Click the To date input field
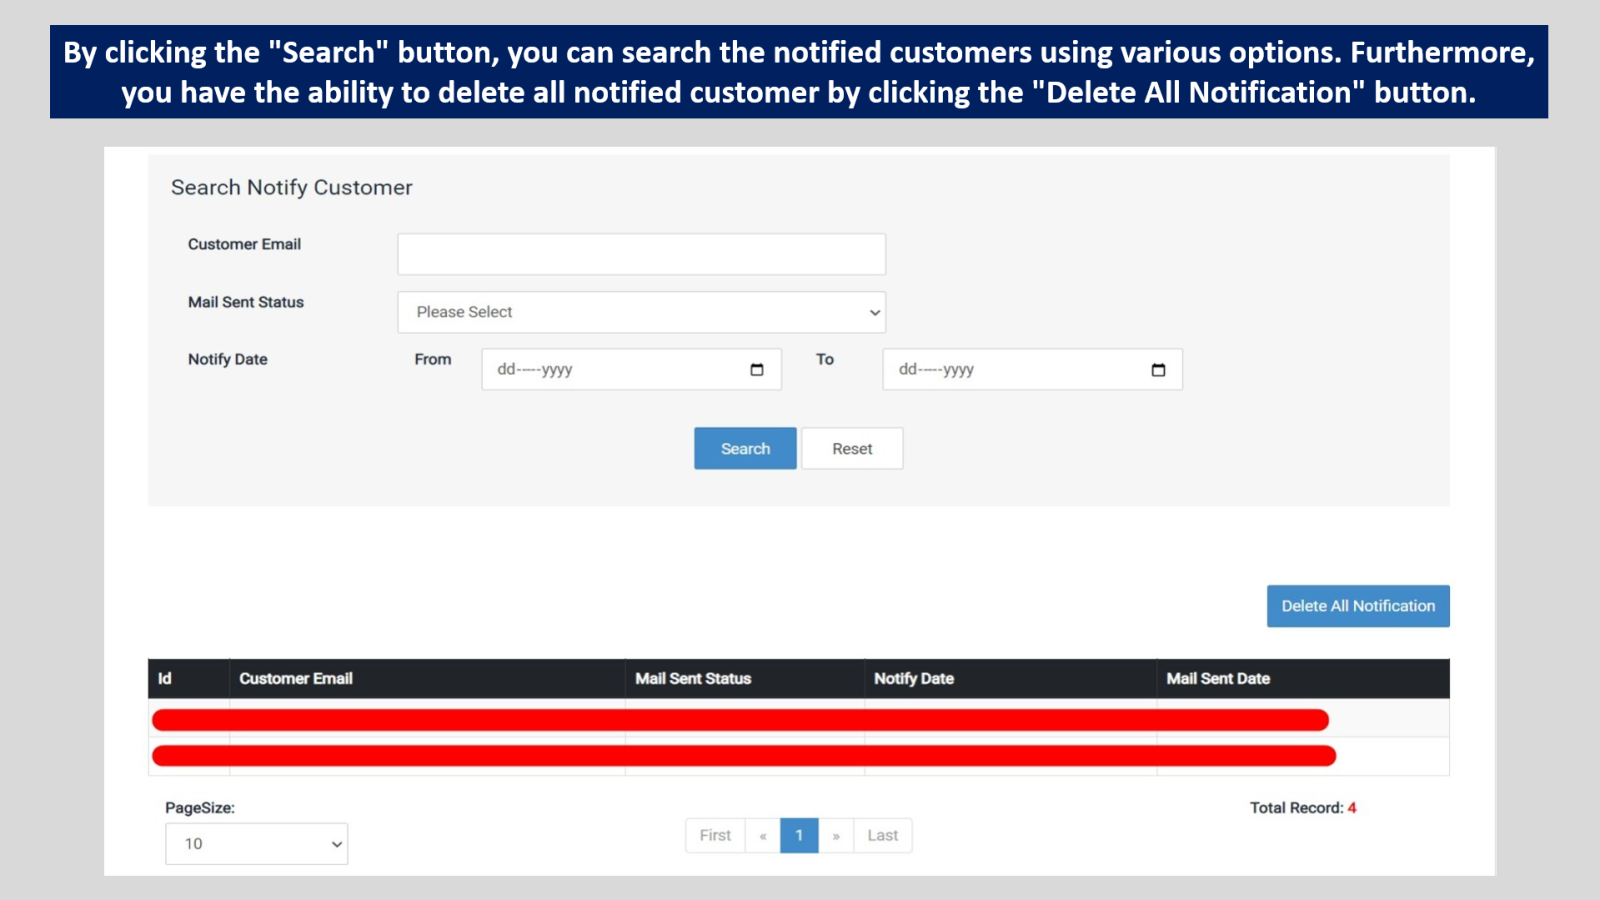Viewport: 1600px width, 900px height. coord(1000,369)
